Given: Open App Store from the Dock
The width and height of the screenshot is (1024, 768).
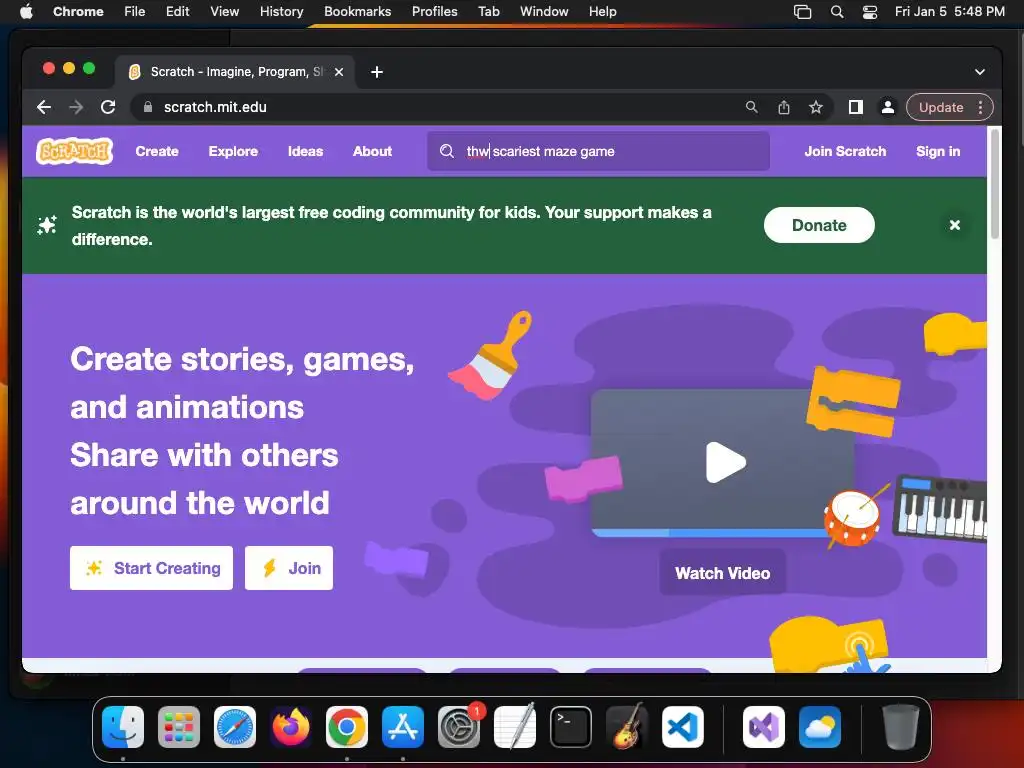Looking at the screenshot, I should 403,727.
